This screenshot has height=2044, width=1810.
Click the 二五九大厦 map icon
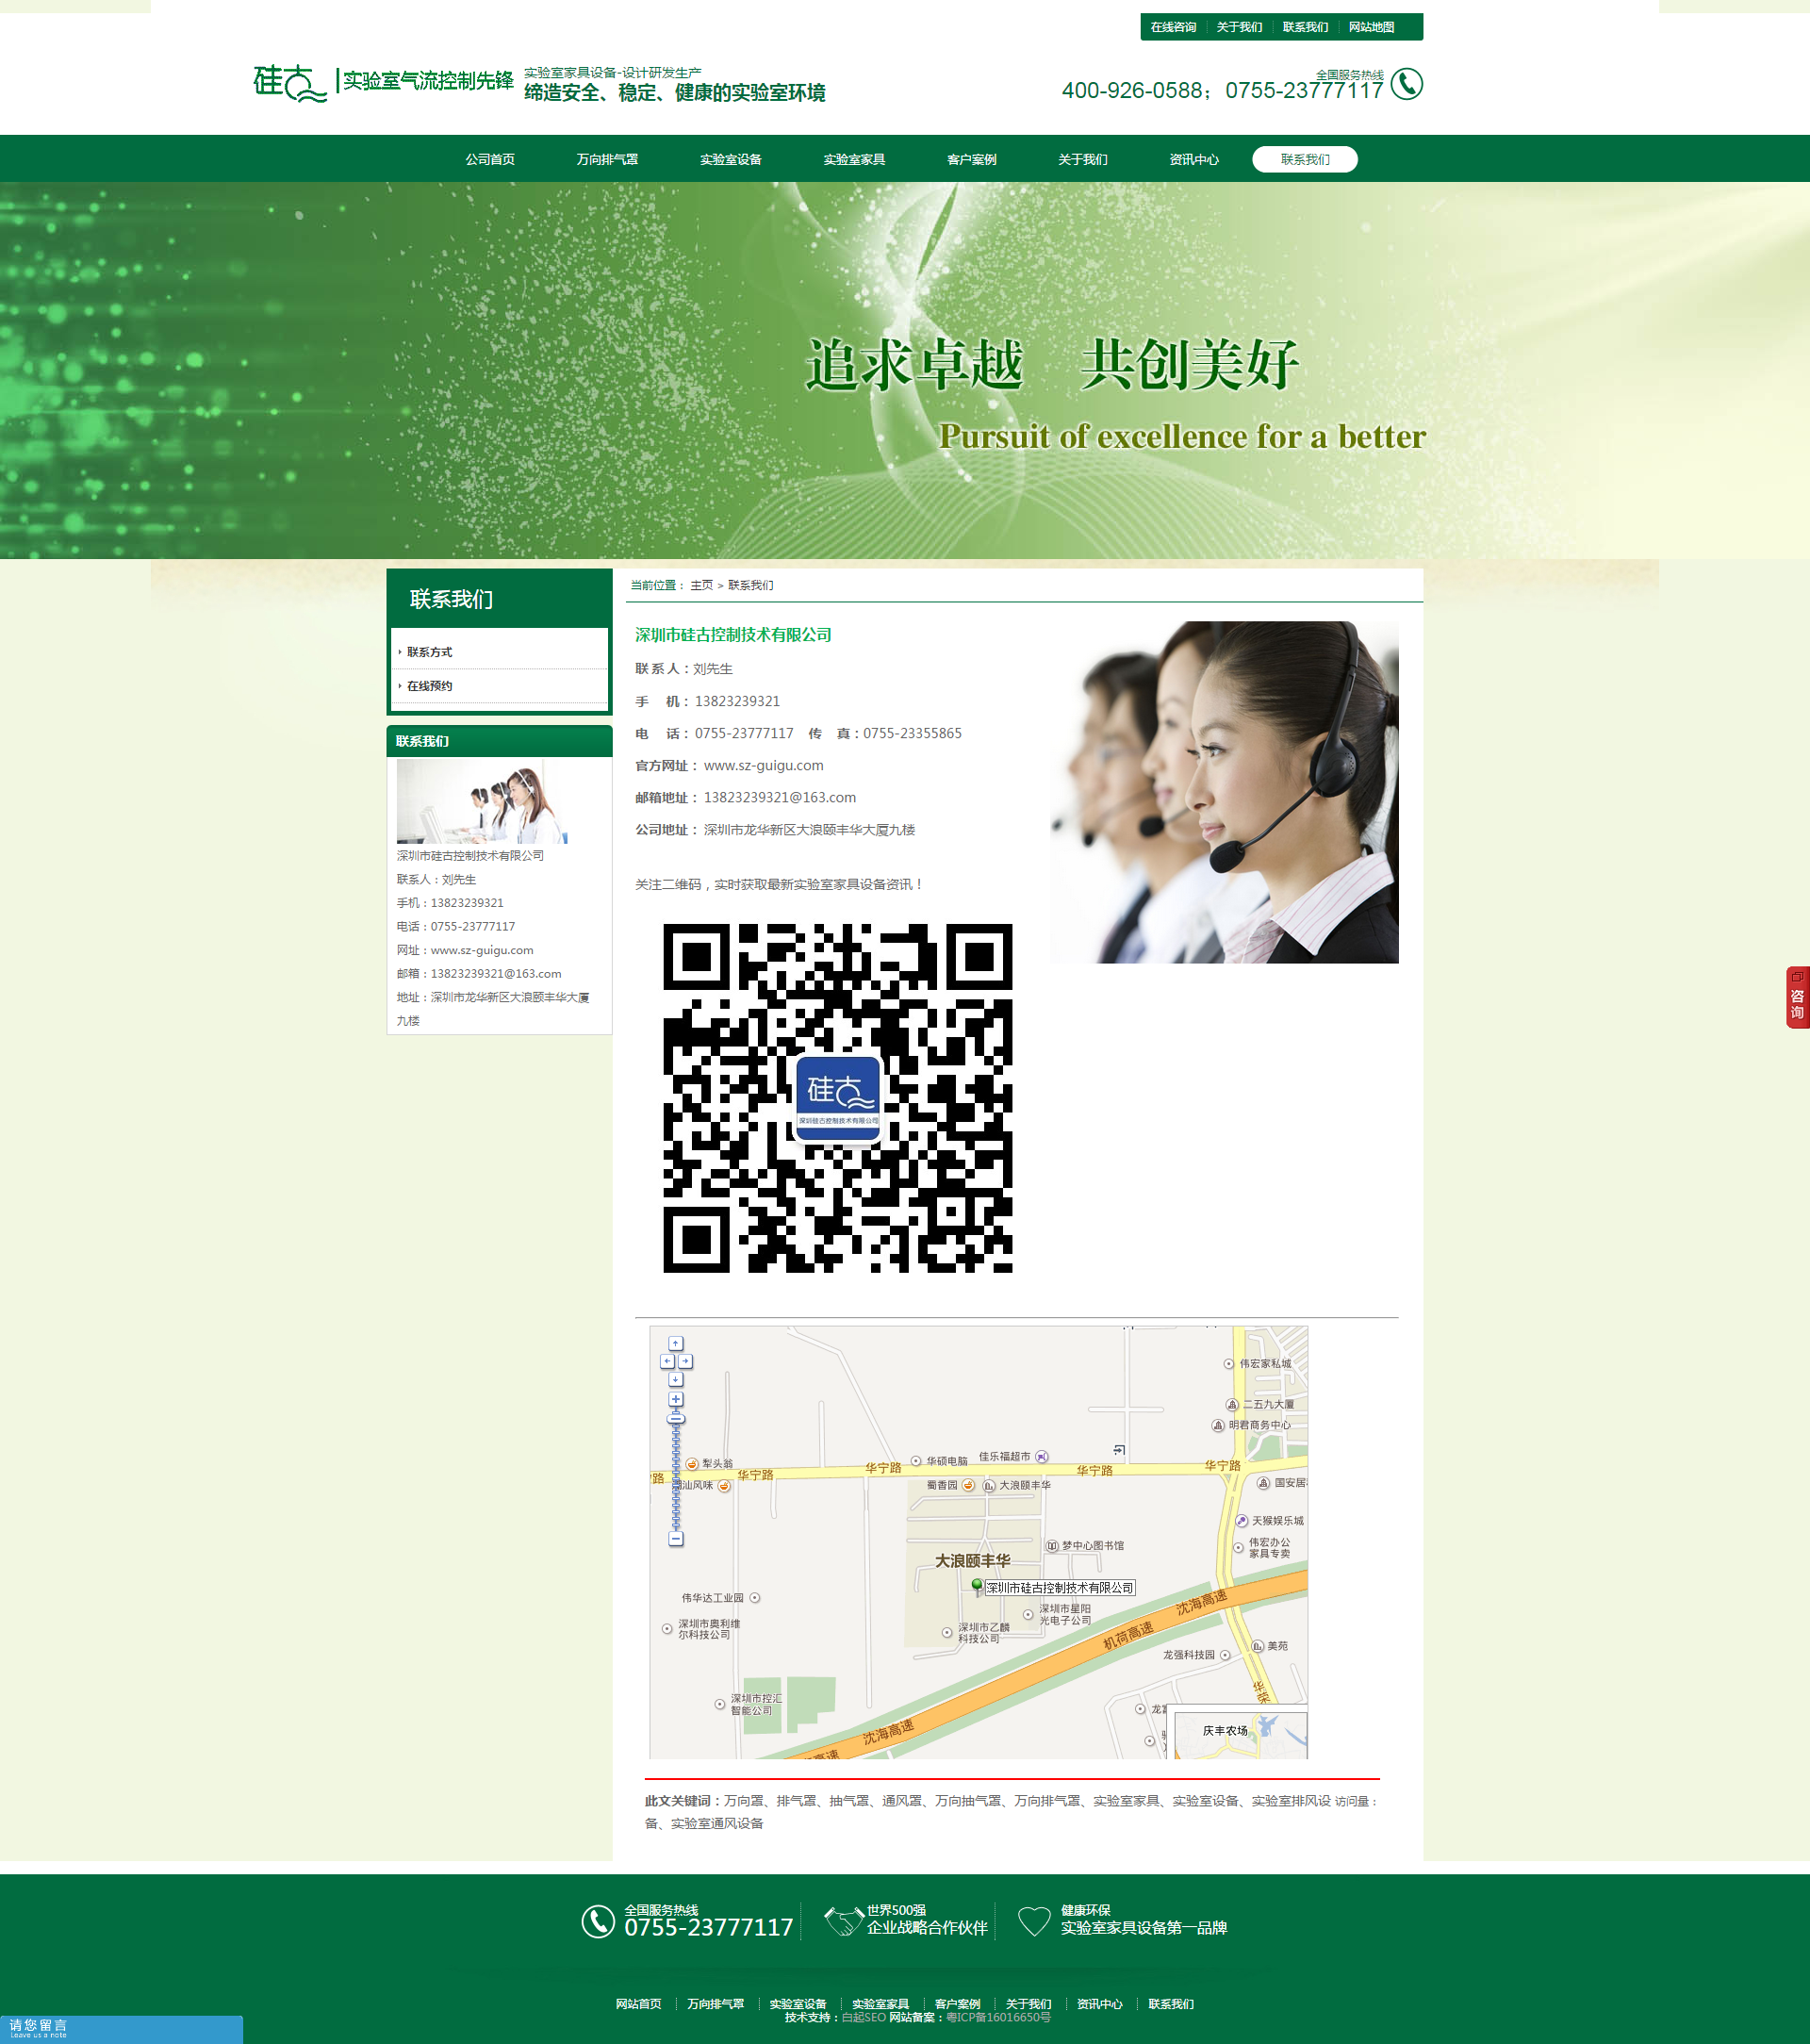(1232, 1405)
